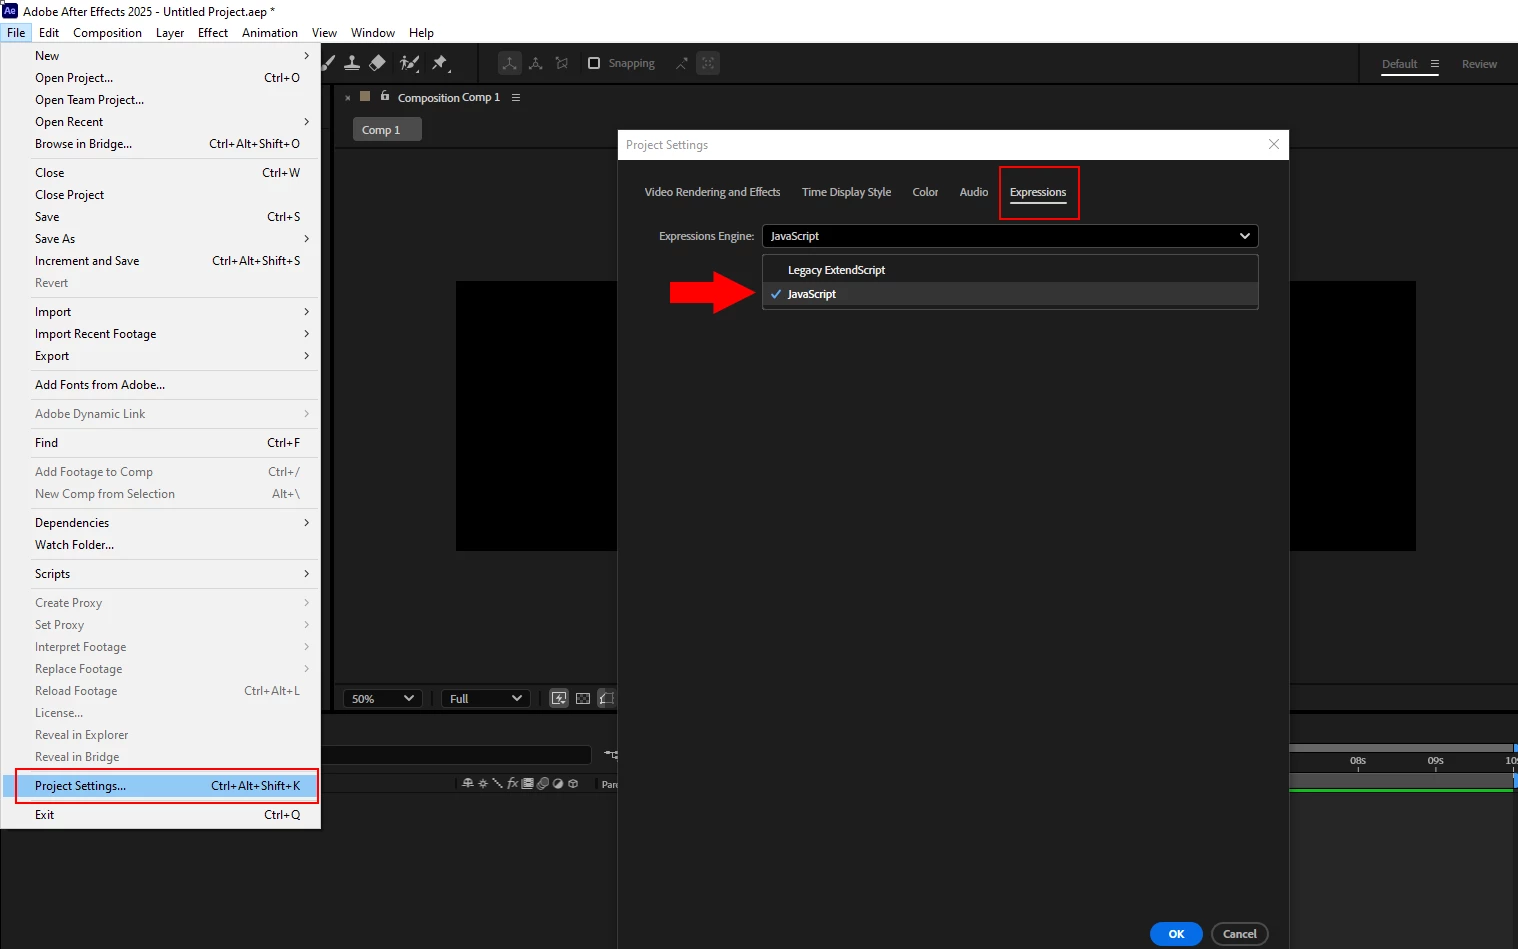Image resolution: width=1518 pixels, height=949 pixels.
Task: Choose Watch Folder from File menu
Action: pos(160,545)
